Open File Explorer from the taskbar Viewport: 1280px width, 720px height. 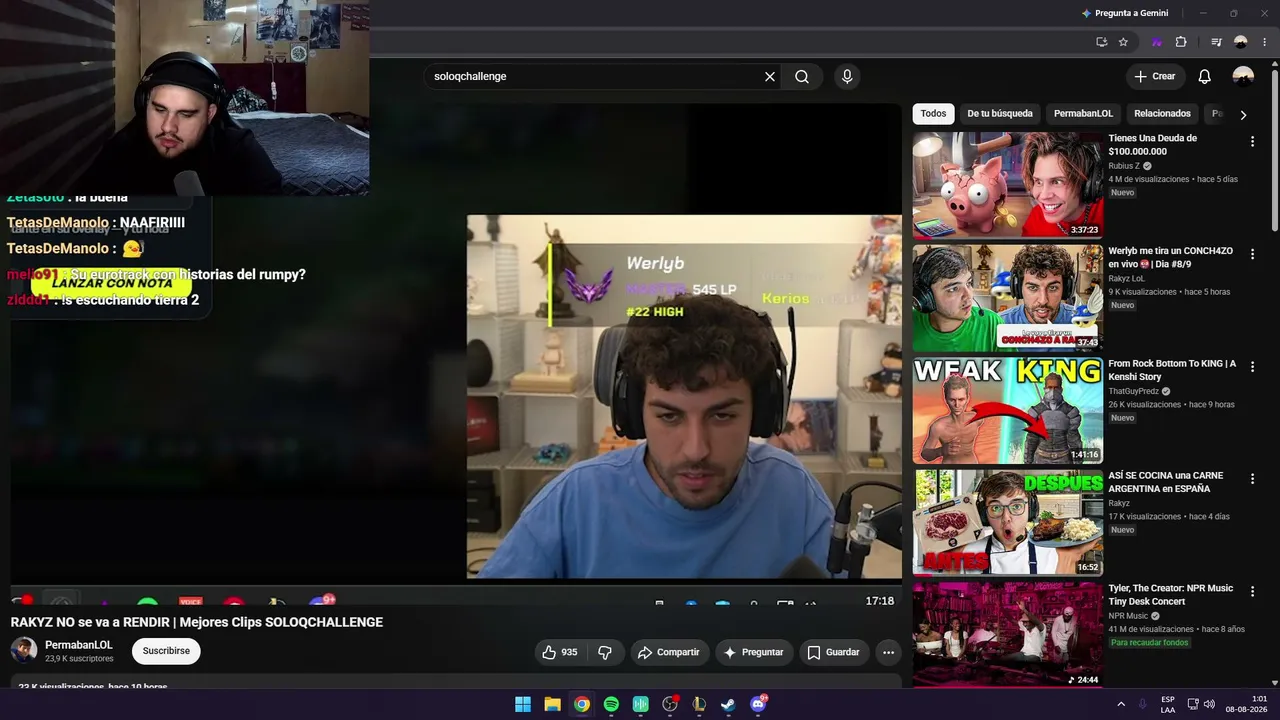pyautogui.click(x=552, y=704)
